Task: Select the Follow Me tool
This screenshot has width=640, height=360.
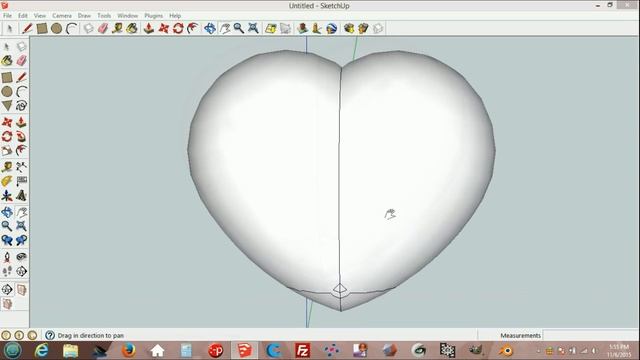Action: [21, 136]
